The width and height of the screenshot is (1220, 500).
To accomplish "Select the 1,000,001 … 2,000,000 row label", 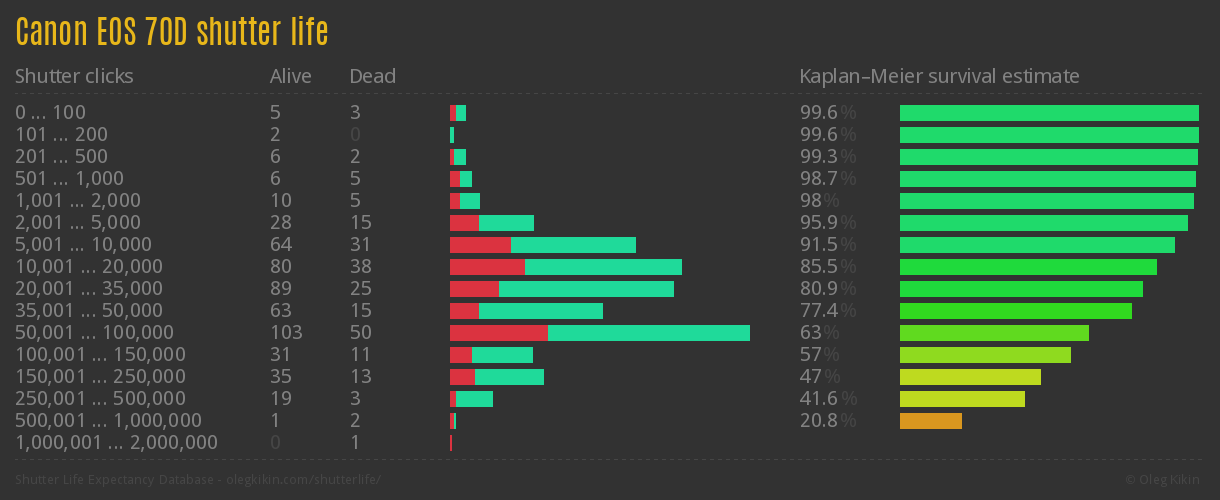I will click(x=116, y=442).
